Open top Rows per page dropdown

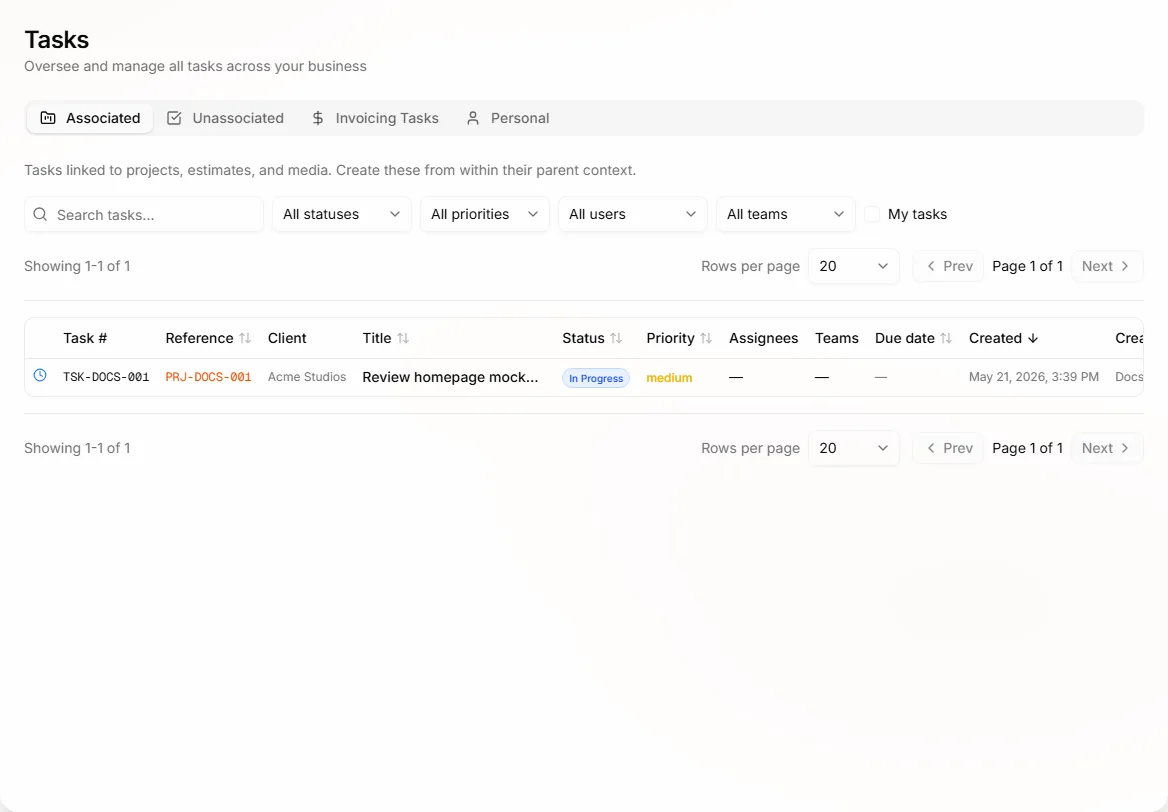point(854,266)
